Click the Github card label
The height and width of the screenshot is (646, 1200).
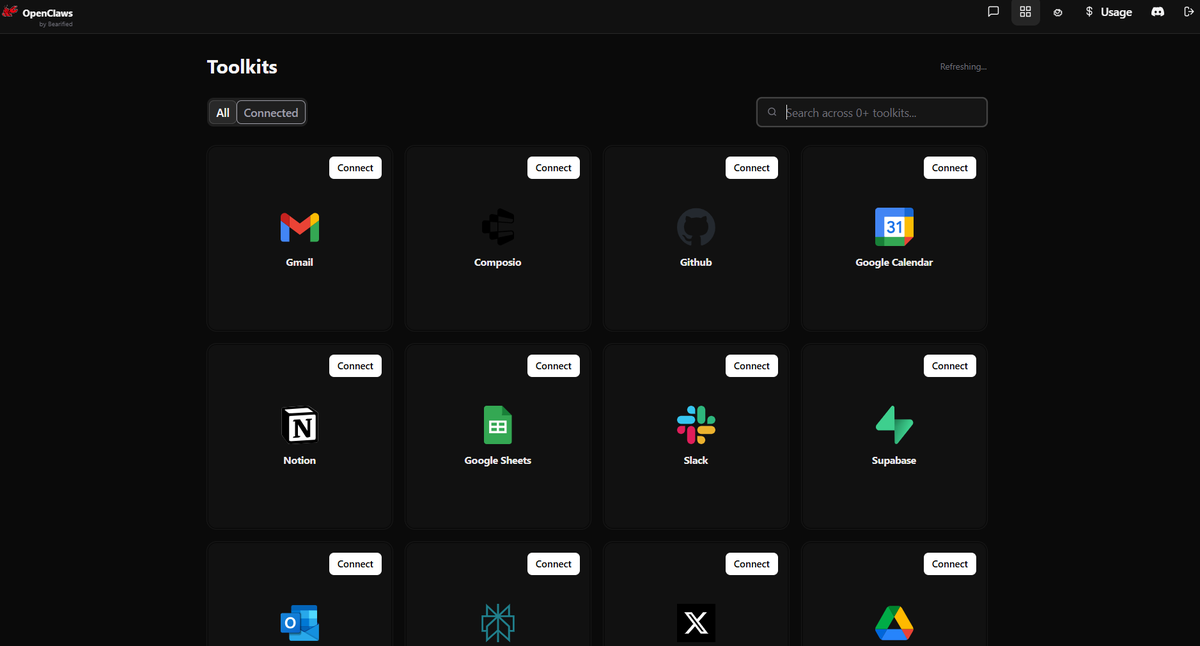tap(696, 262)
